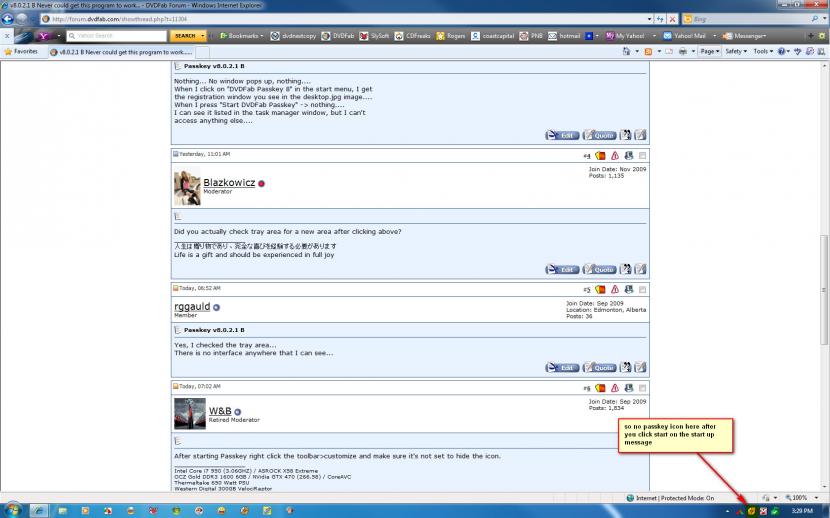Open post #4 permalink number
The height and width of the screenshot is (518, 830).
pyautogui.click(x=587, y=156)
